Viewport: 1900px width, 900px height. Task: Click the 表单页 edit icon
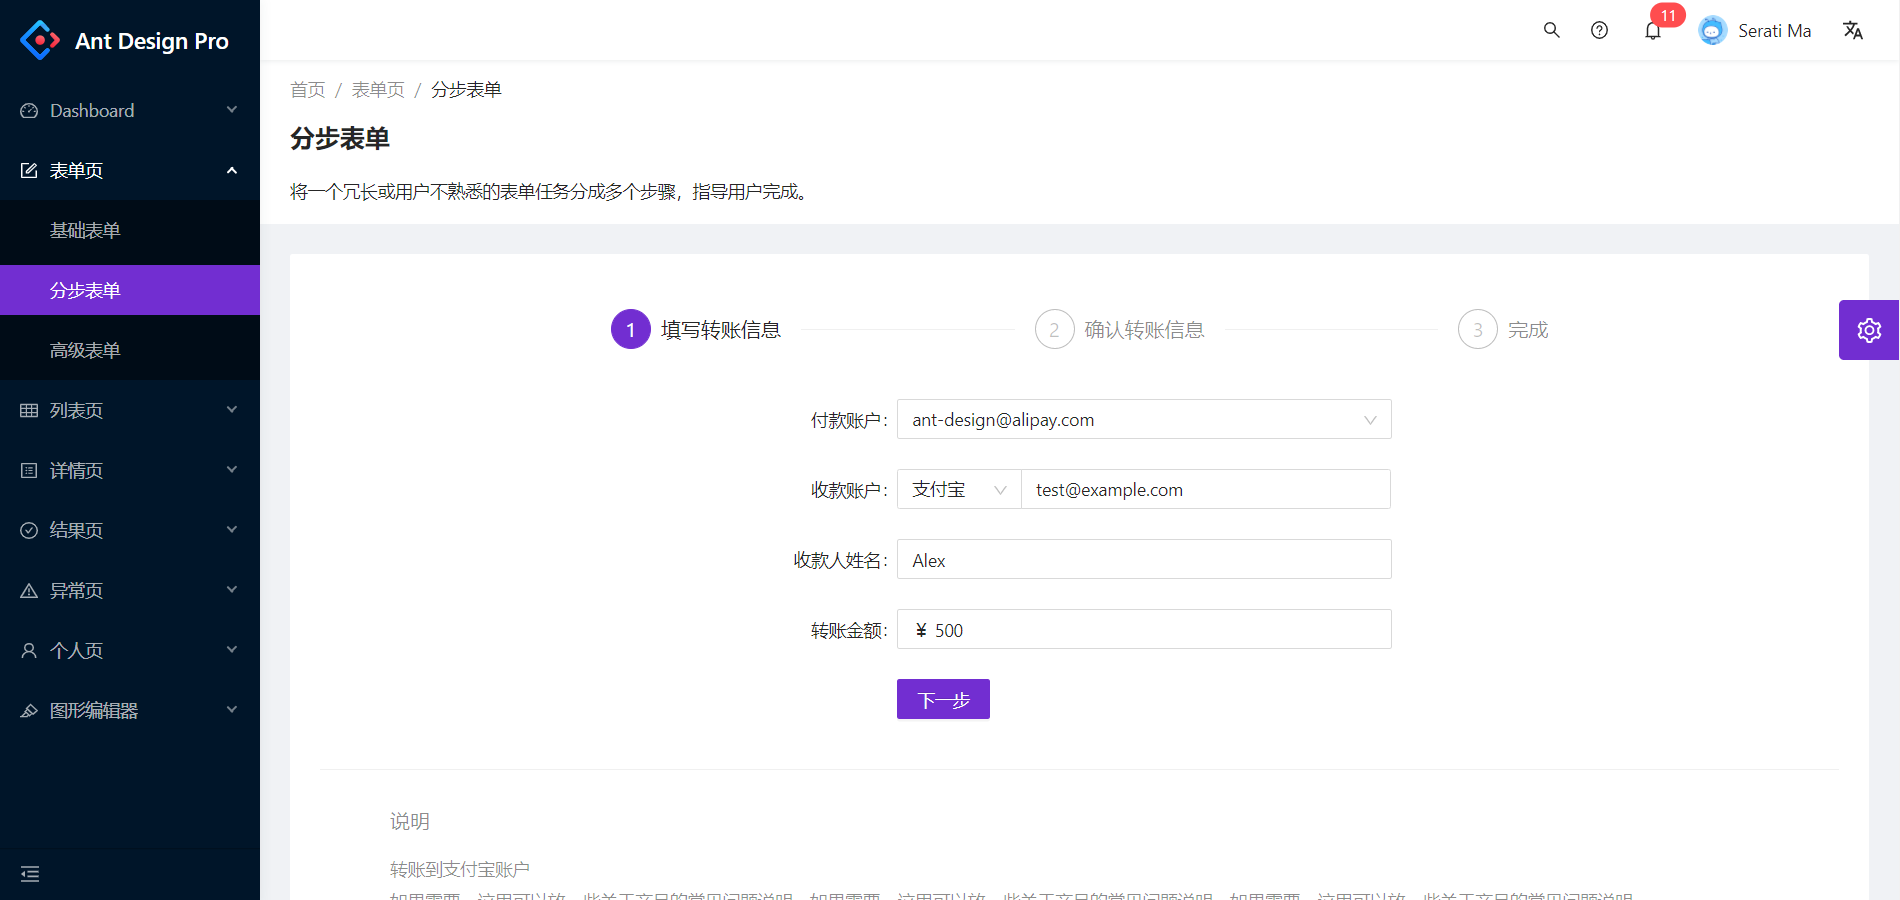29,171
